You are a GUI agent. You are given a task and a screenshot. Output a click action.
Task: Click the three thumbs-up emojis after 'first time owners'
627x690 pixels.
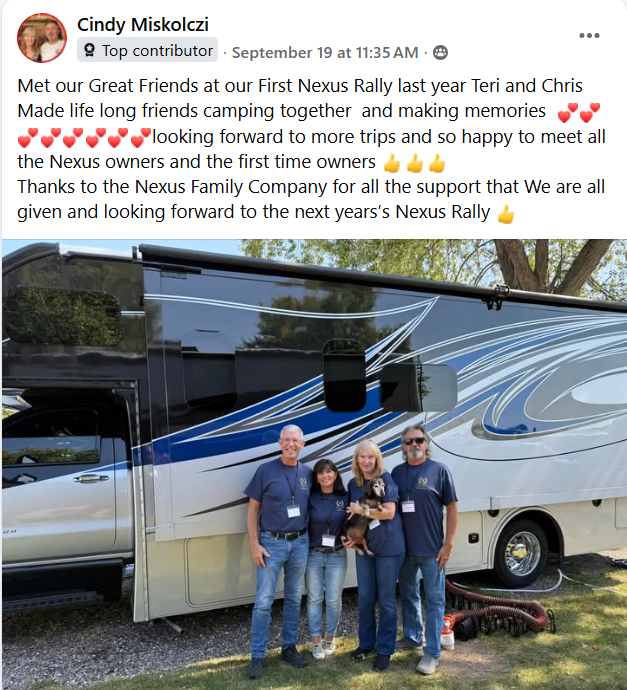click(x=414, y=163)
